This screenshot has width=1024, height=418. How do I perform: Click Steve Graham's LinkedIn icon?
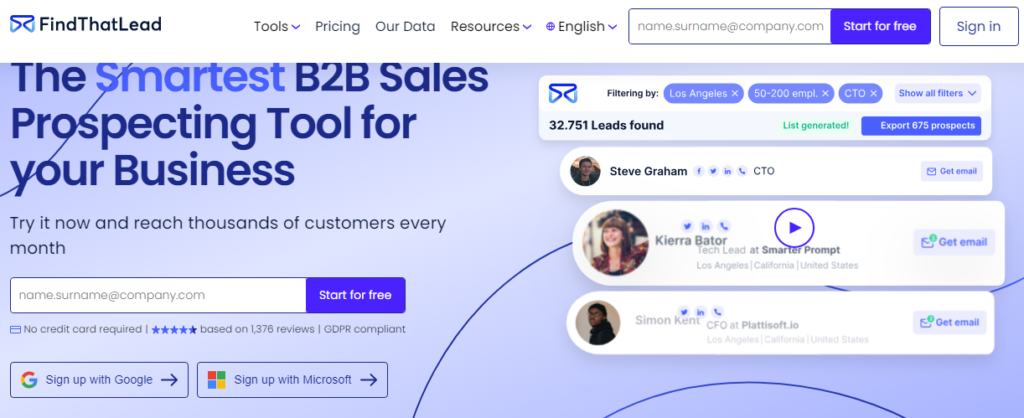click(728, 171)
